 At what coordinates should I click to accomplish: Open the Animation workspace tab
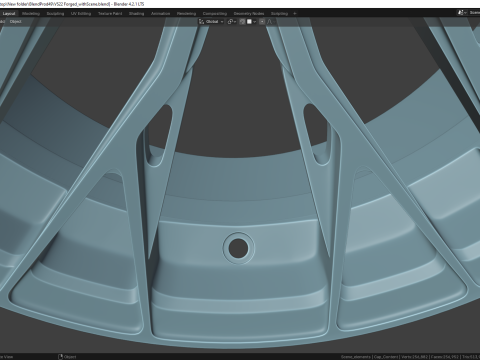(x=161, y=14)
